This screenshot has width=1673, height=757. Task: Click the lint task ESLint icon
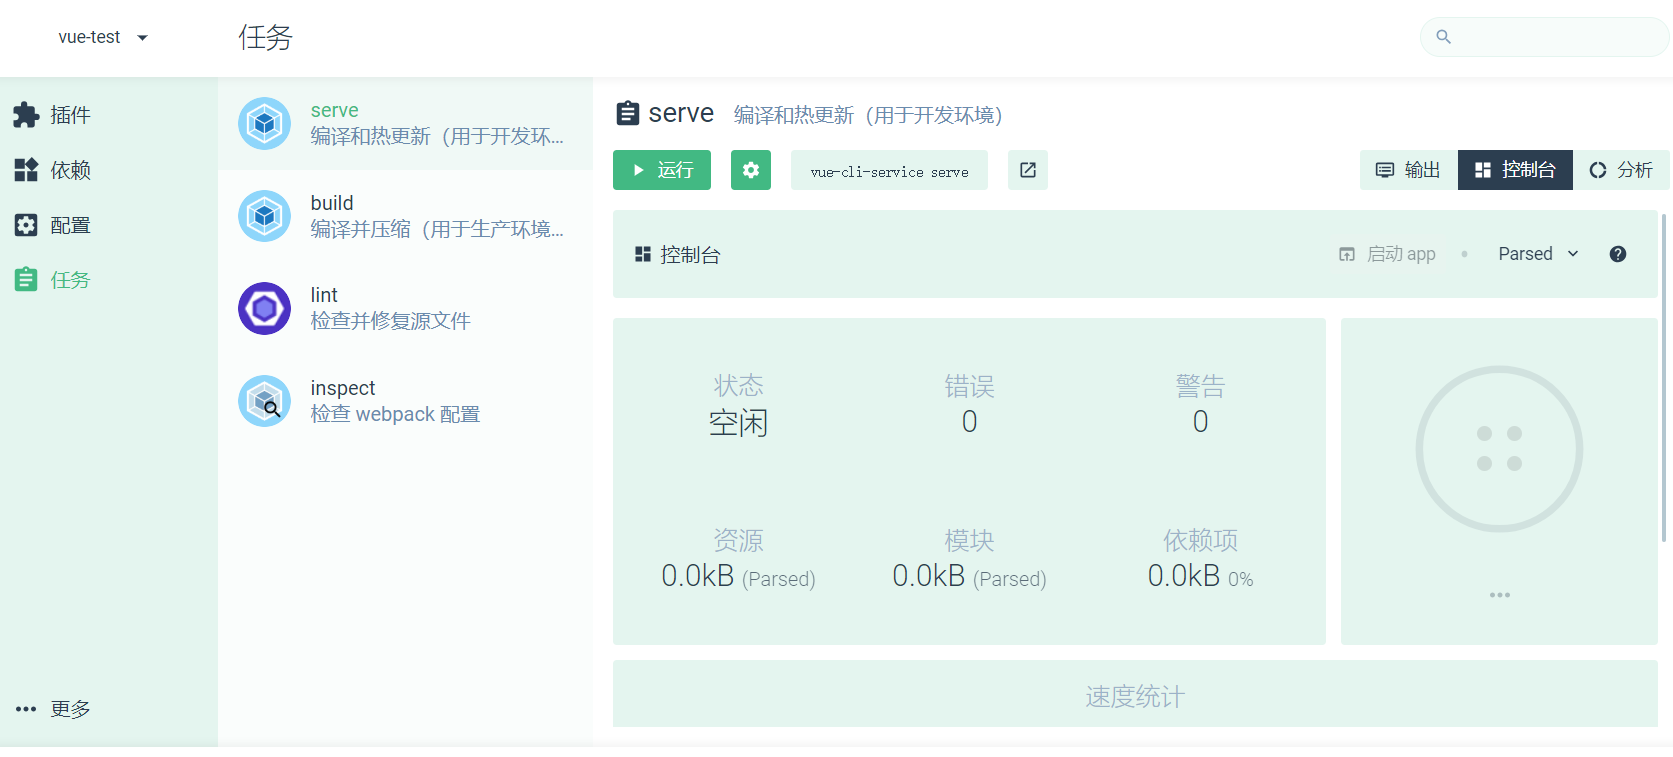264,308
